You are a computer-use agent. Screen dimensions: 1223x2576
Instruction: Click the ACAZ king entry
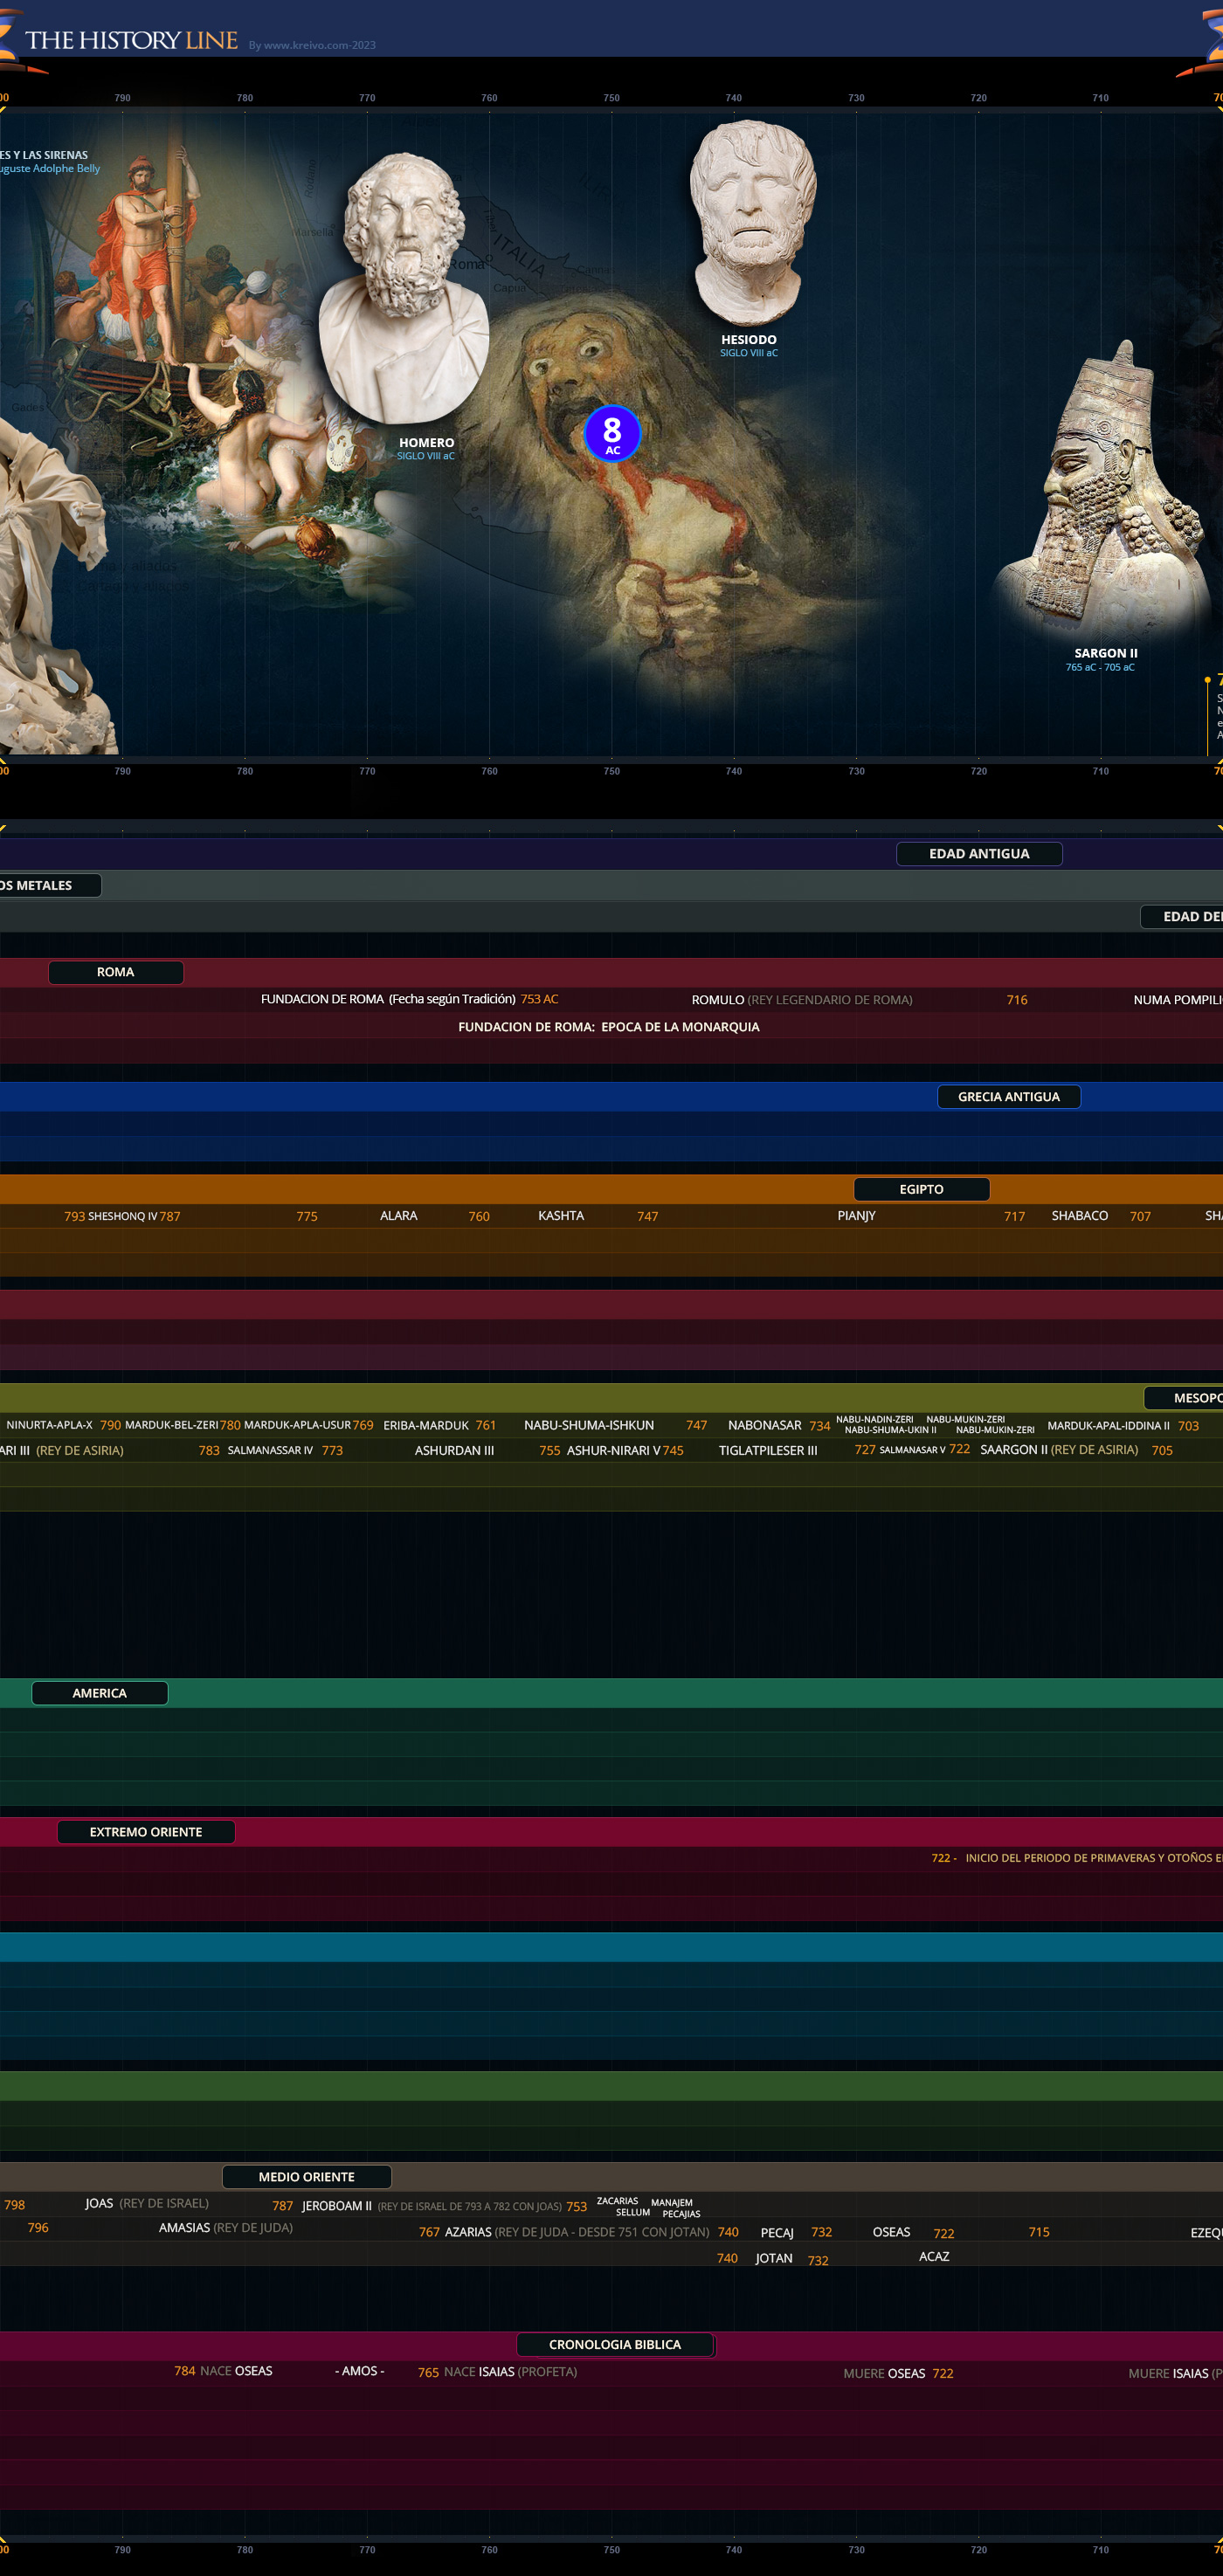[x=934, y=2256]
